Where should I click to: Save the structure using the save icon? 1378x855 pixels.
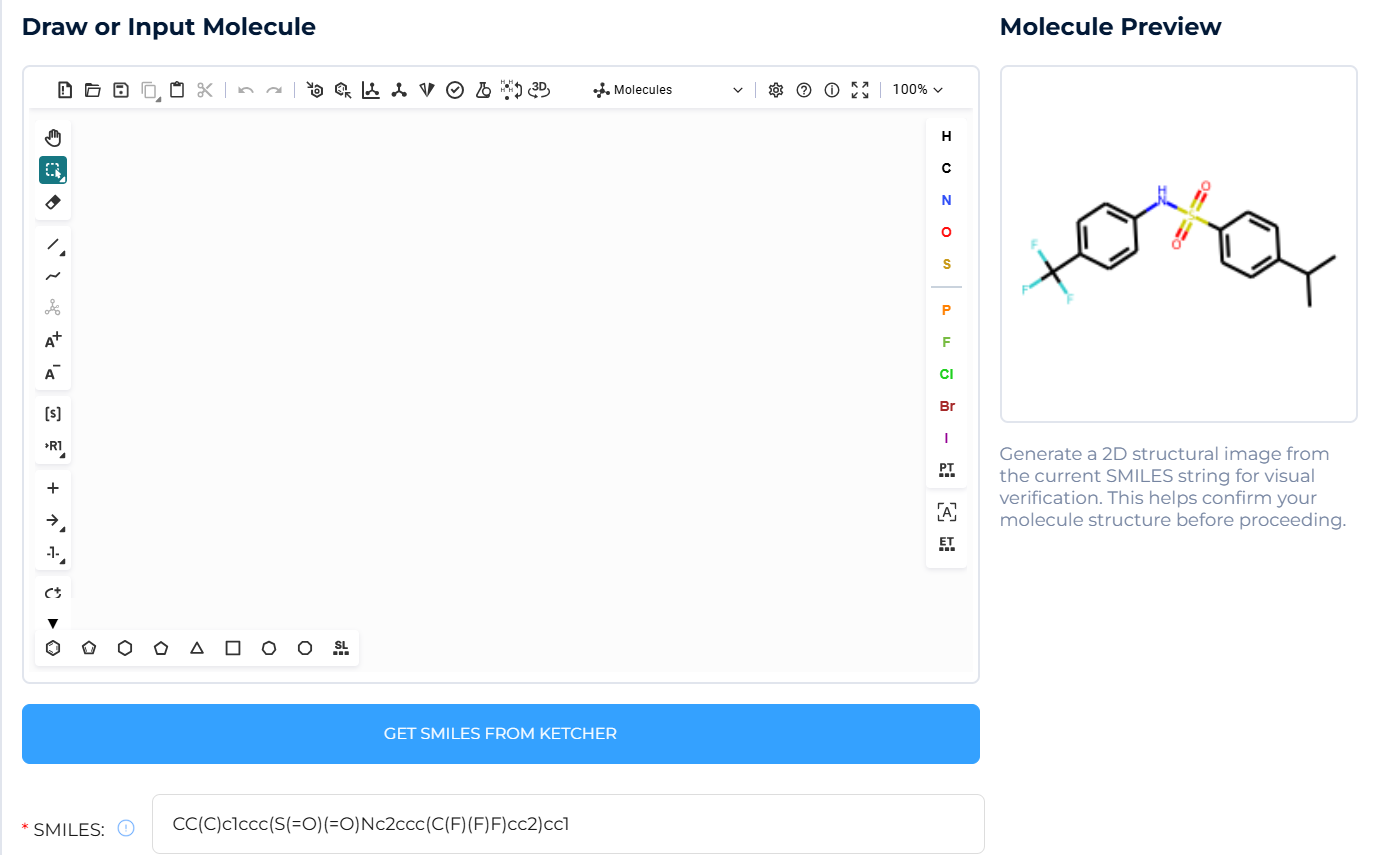click(x=120, y=89)
